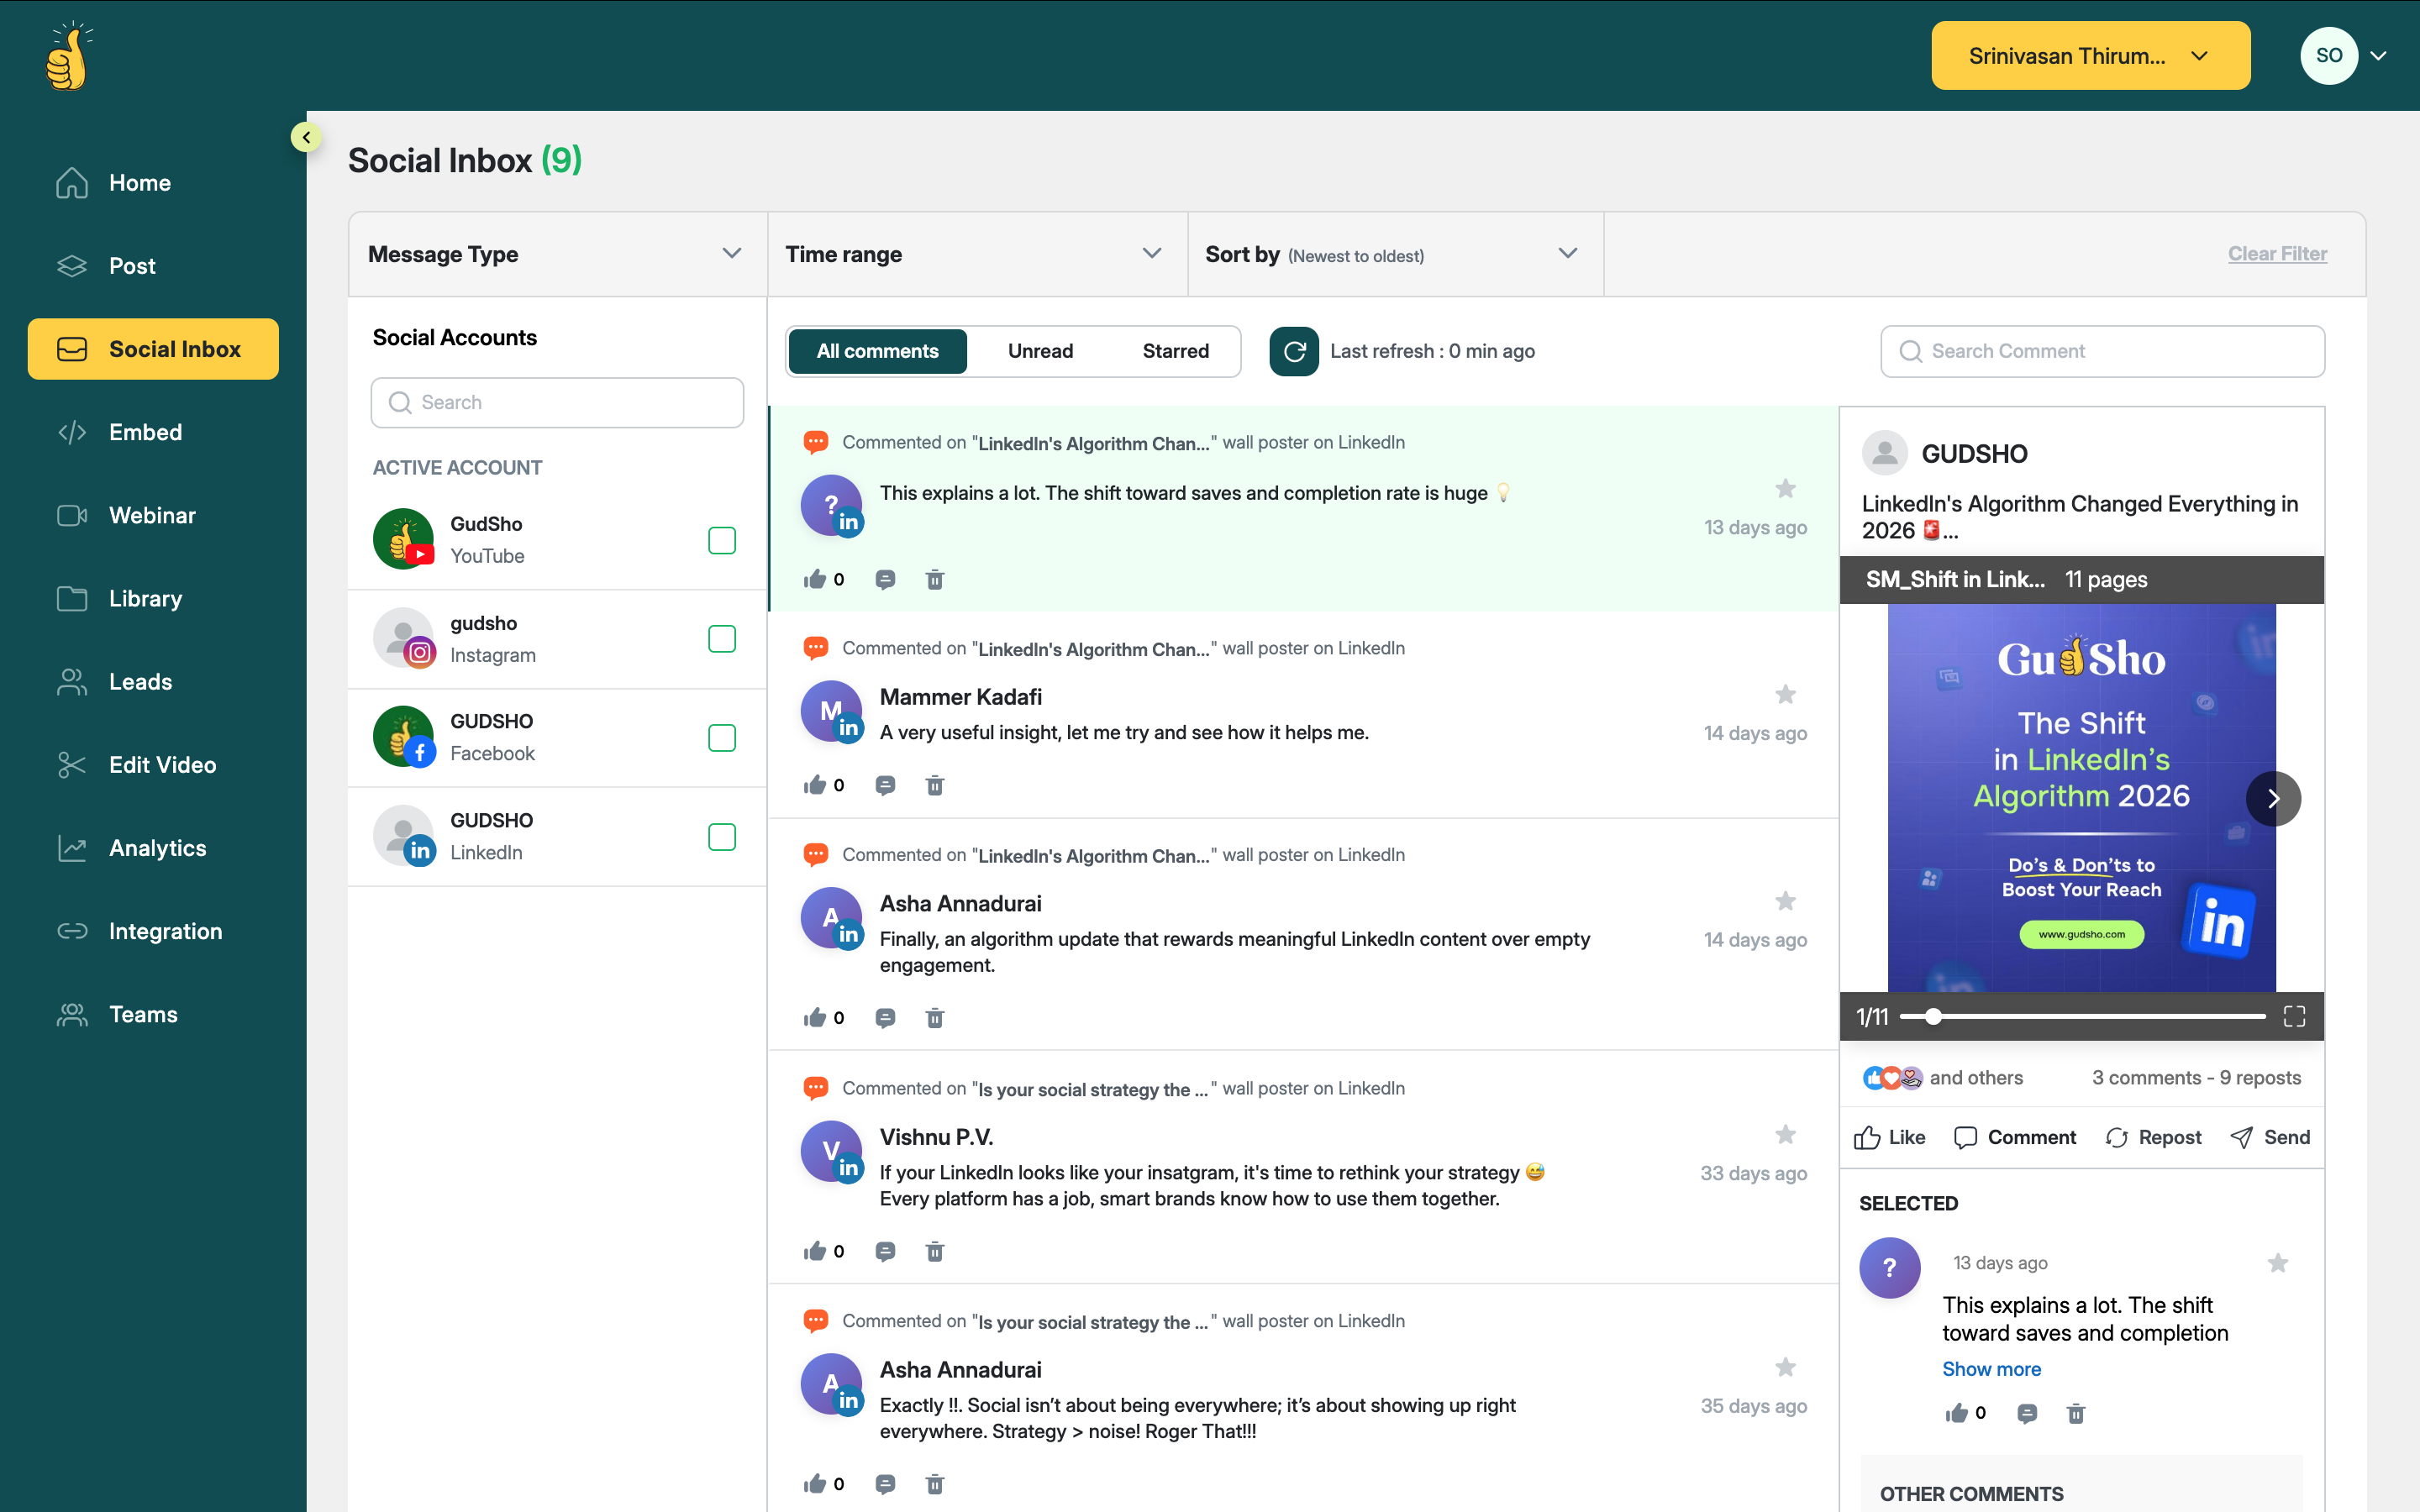Viewport: 2420px width, 1512px height.
Task: Select the gudsho Instagram account checkbox
Action: (x=721, y=639)
